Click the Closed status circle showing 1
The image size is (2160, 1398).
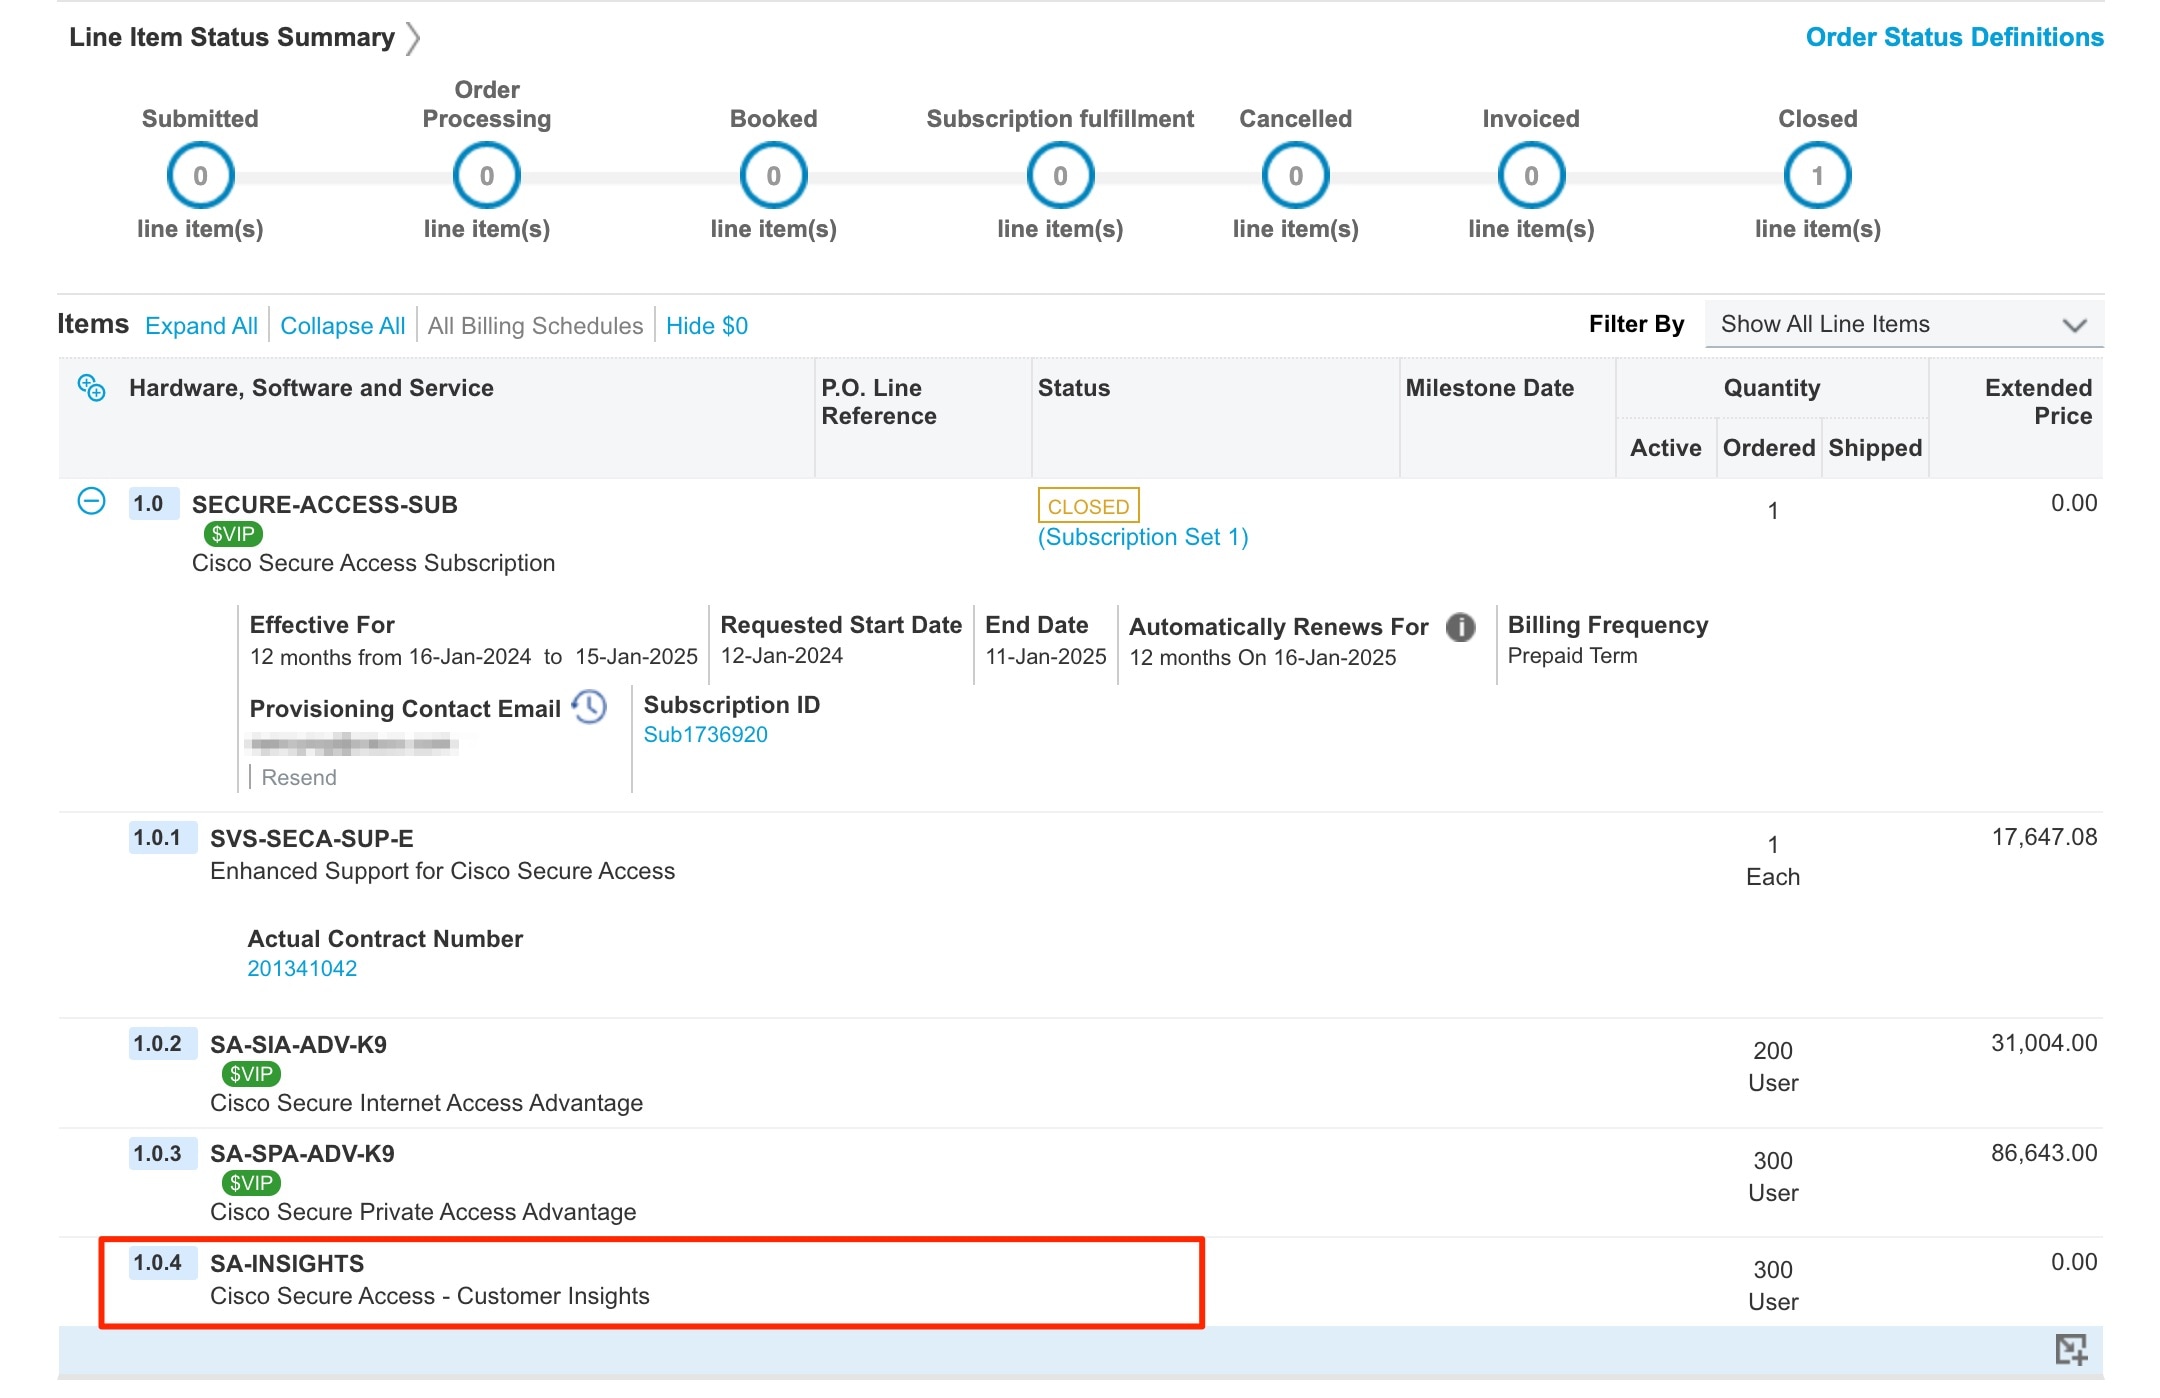point(1817,176)
